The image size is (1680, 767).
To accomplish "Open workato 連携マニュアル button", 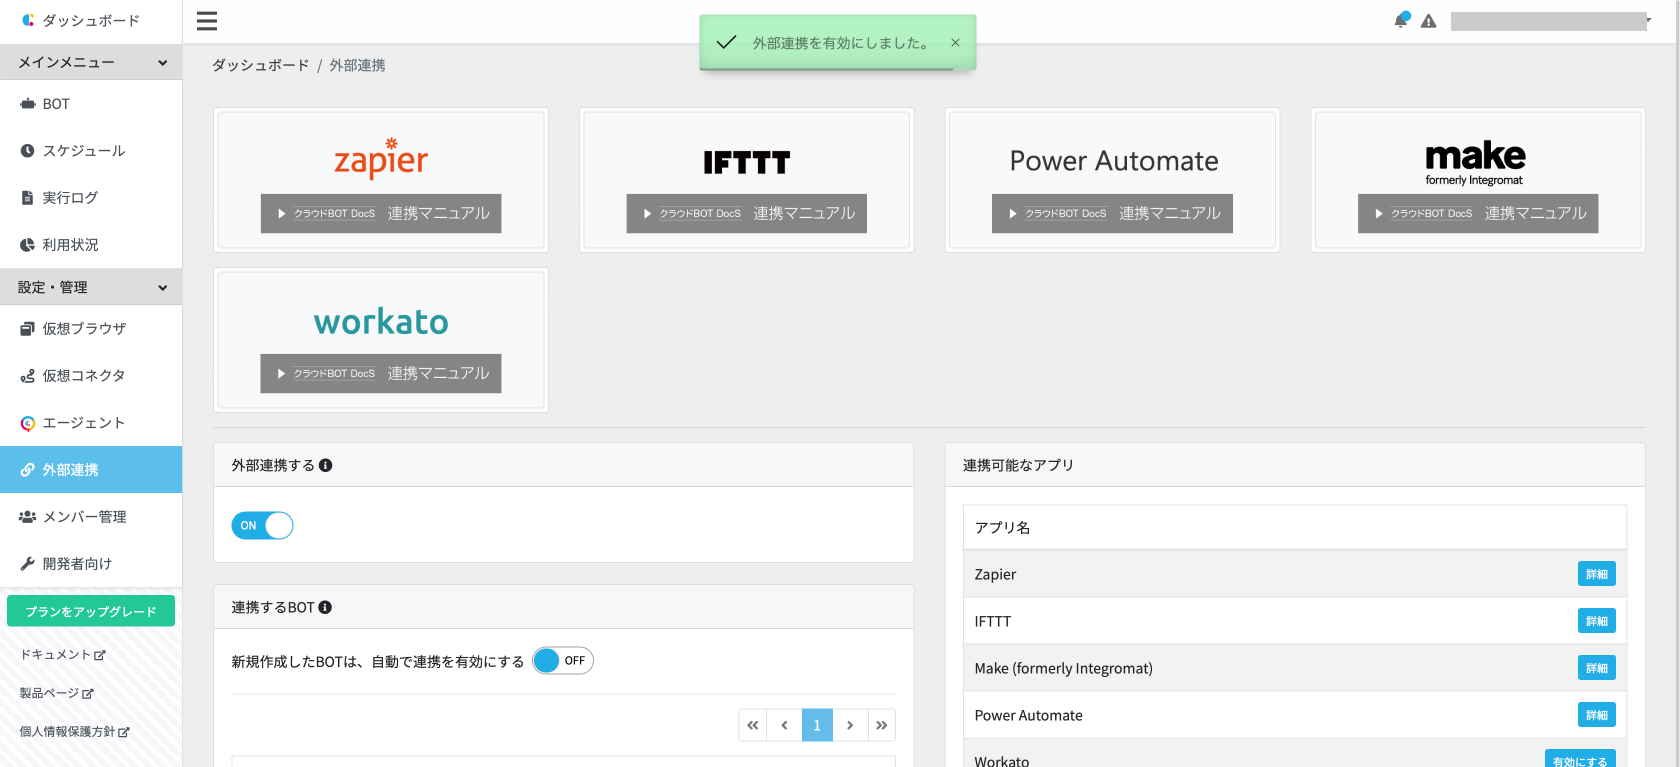I will (x=381, y=373).
